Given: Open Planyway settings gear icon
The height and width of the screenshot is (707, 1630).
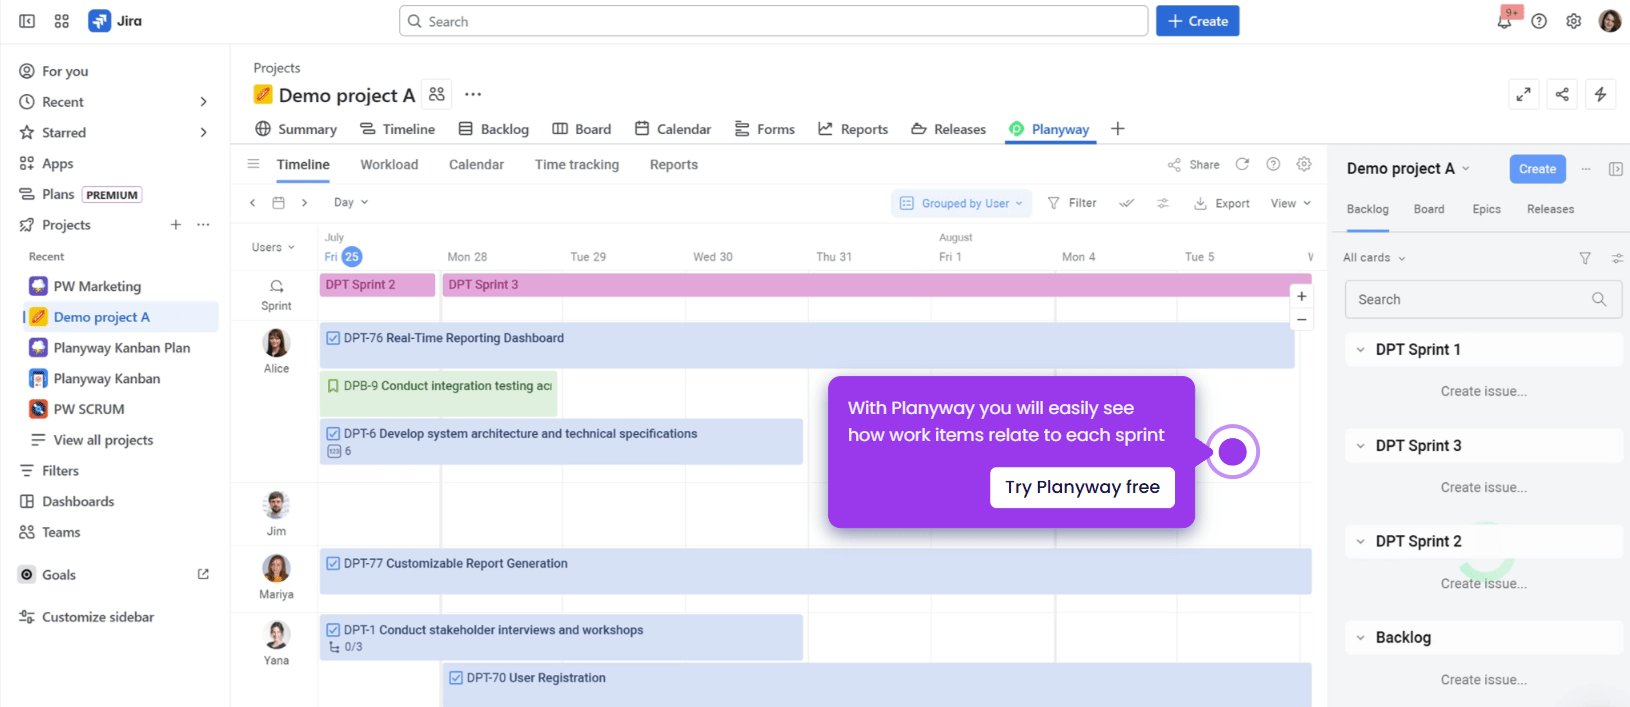Looking at the screenshot, I should coord(1304,164).
